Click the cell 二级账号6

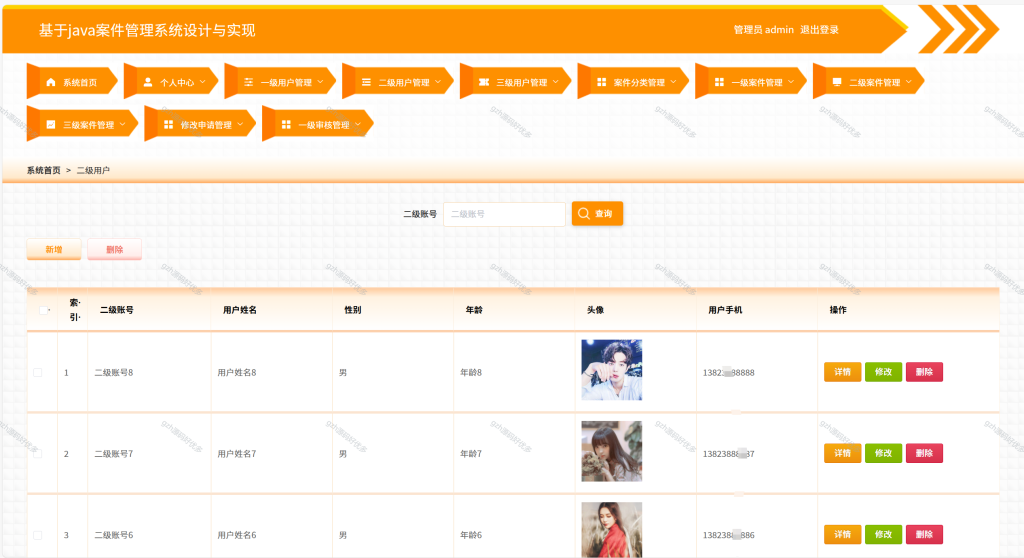114,535
